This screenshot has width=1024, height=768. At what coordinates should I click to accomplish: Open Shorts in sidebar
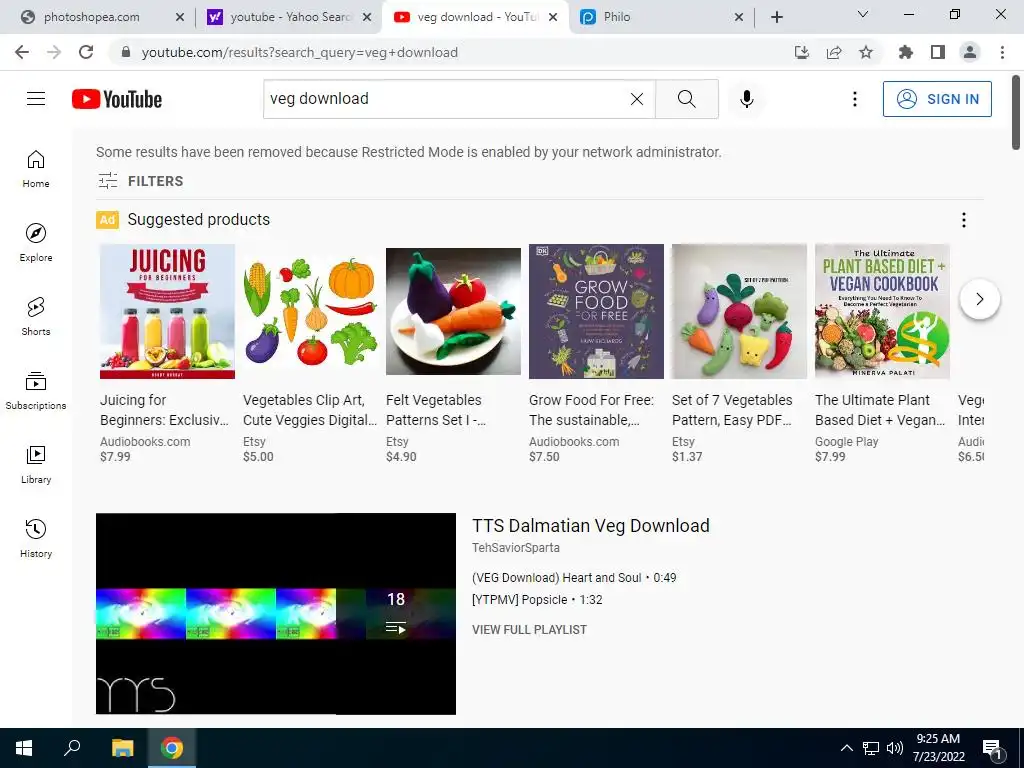[36, 317]
